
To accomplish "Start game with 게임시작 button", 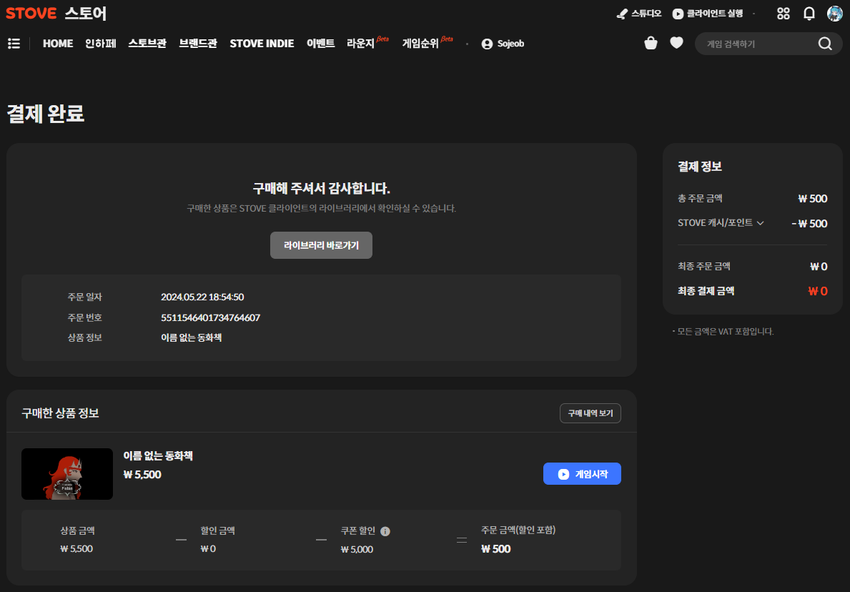I will click(x=582, y=474).
